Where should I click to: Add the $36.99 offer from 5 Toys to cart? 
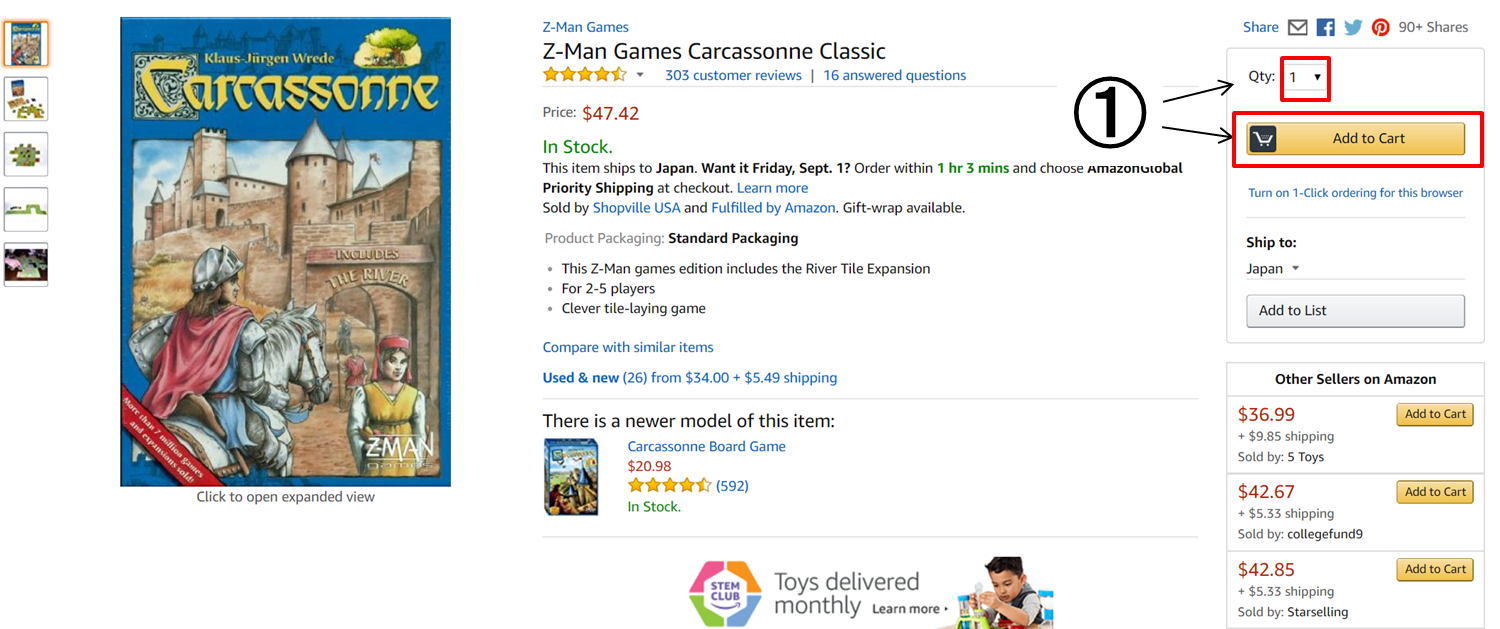pos(1435,414)
